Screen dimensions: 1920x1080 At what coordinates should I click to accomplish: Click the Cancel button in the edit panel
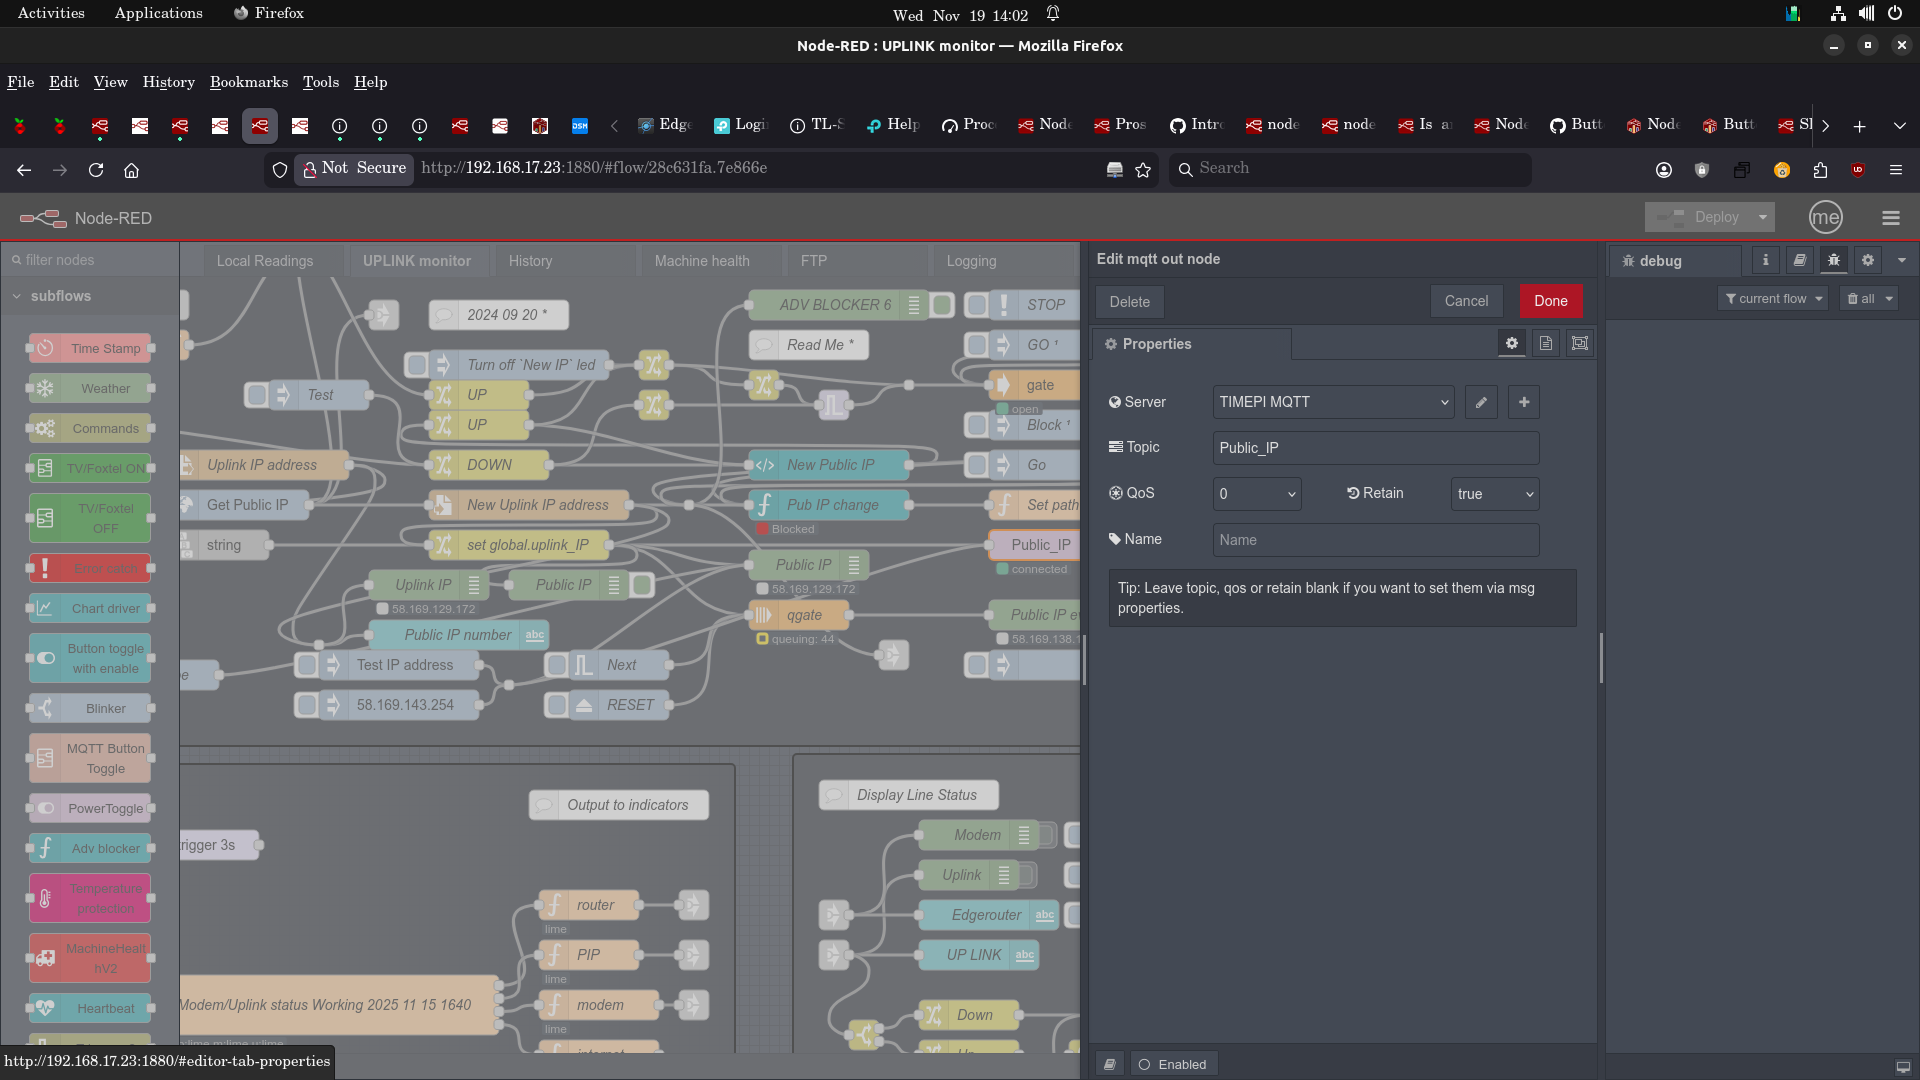1466,301
